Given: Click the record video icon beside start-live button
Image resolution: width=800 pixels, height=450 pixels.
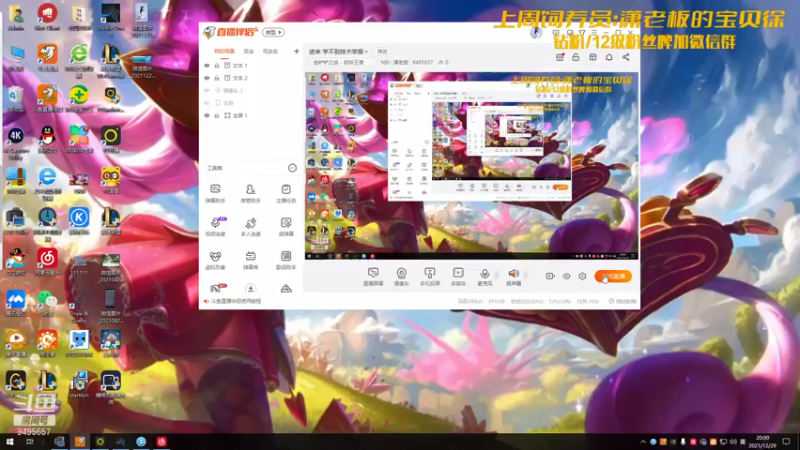Looking at the screenshot, I should coord(550,276).
